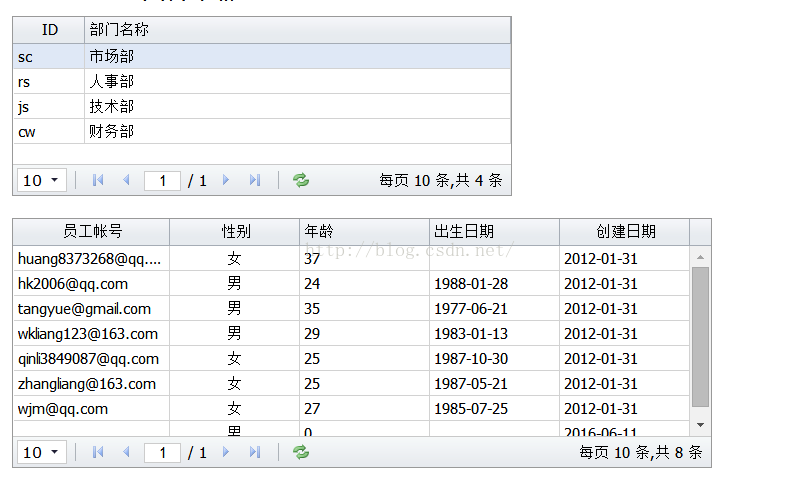
Task: Refresh the employee grid
Action: (301, 452)
